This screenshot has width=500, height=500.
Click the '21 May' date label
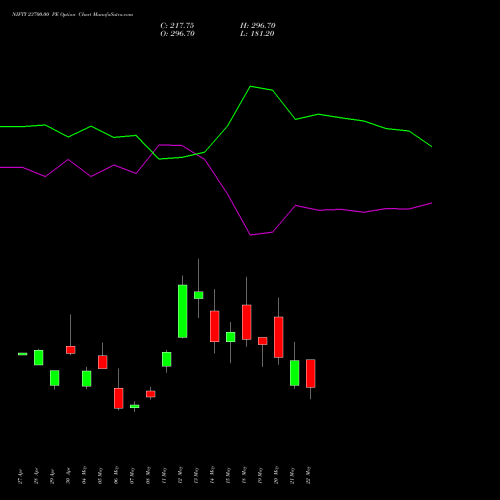click(x=292, y=475)
